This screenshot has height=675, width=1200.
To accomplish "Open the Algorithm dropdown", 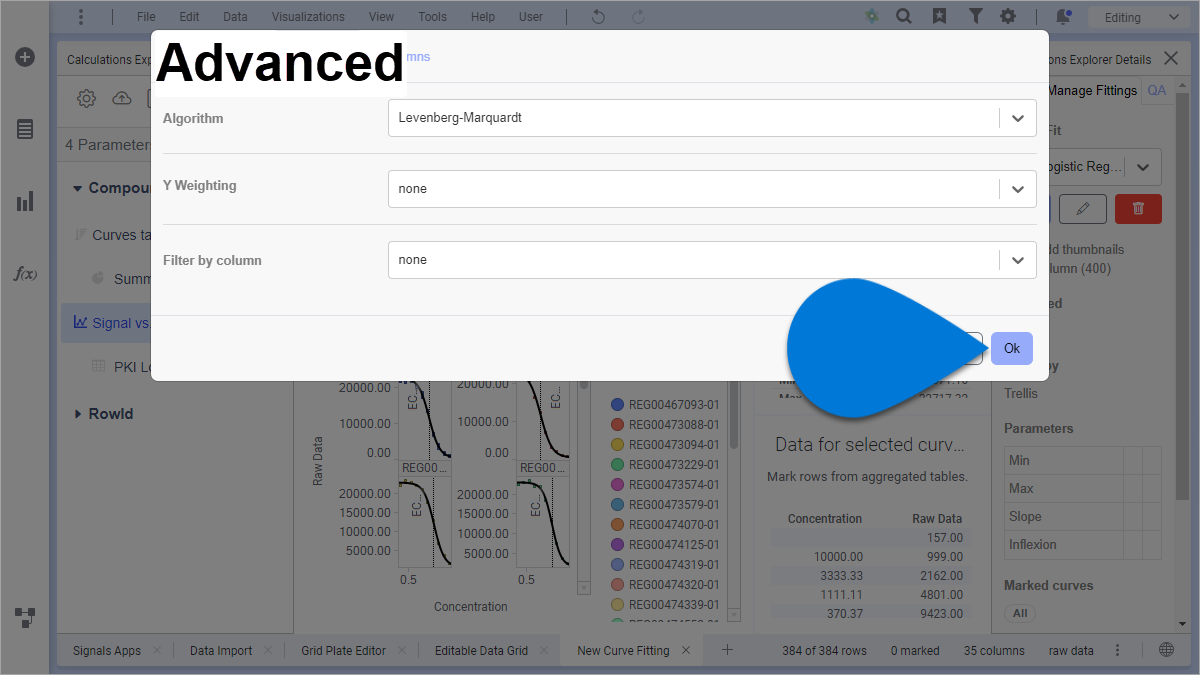I will click(711, 118).
